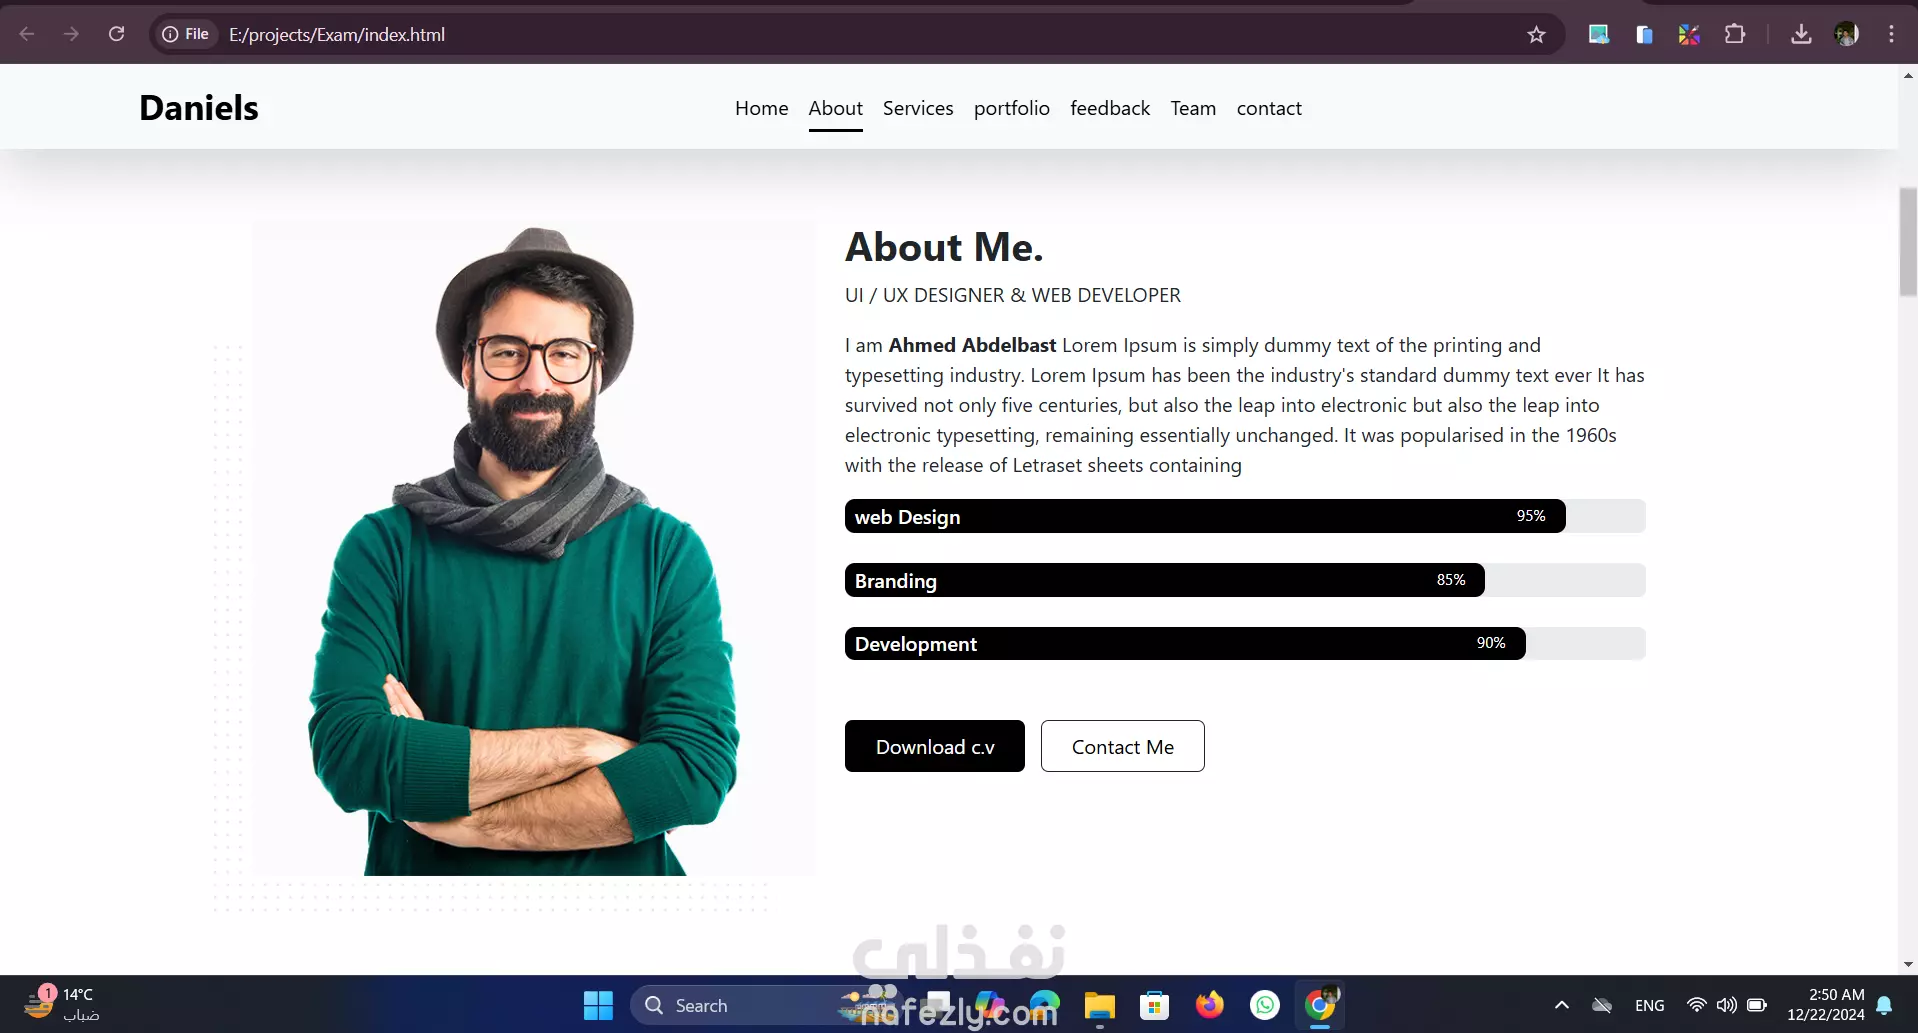Go to the Home nav item
Screen dimensions: 1918x1033
coord(761,108)
